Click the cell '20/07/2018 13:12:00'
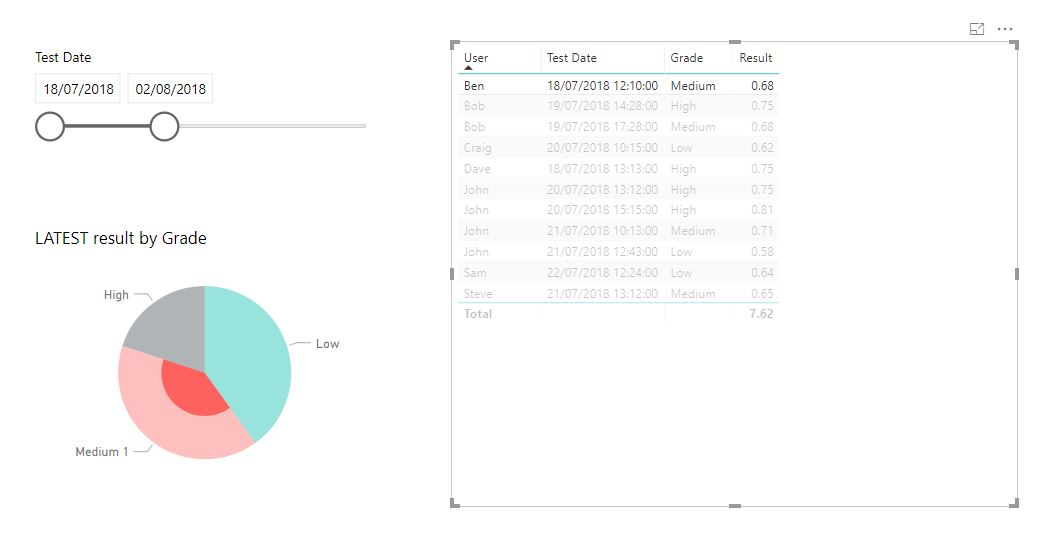Image resolution: width=1053 pixels, height=555 pixels. point(602,189)
